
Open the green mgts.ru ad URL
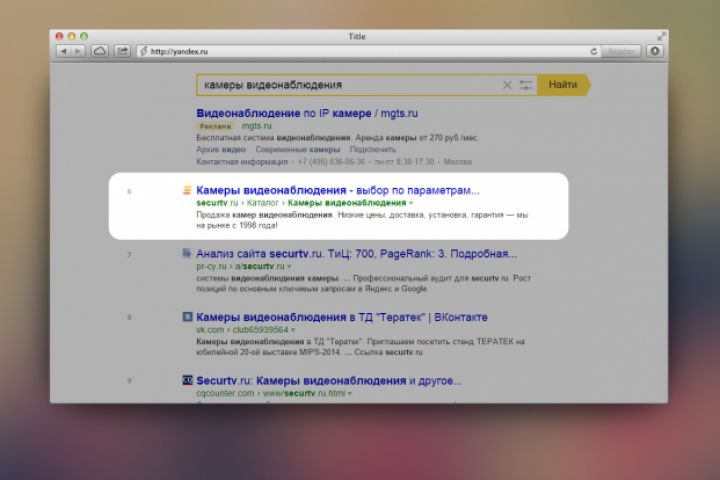point(257,126)
